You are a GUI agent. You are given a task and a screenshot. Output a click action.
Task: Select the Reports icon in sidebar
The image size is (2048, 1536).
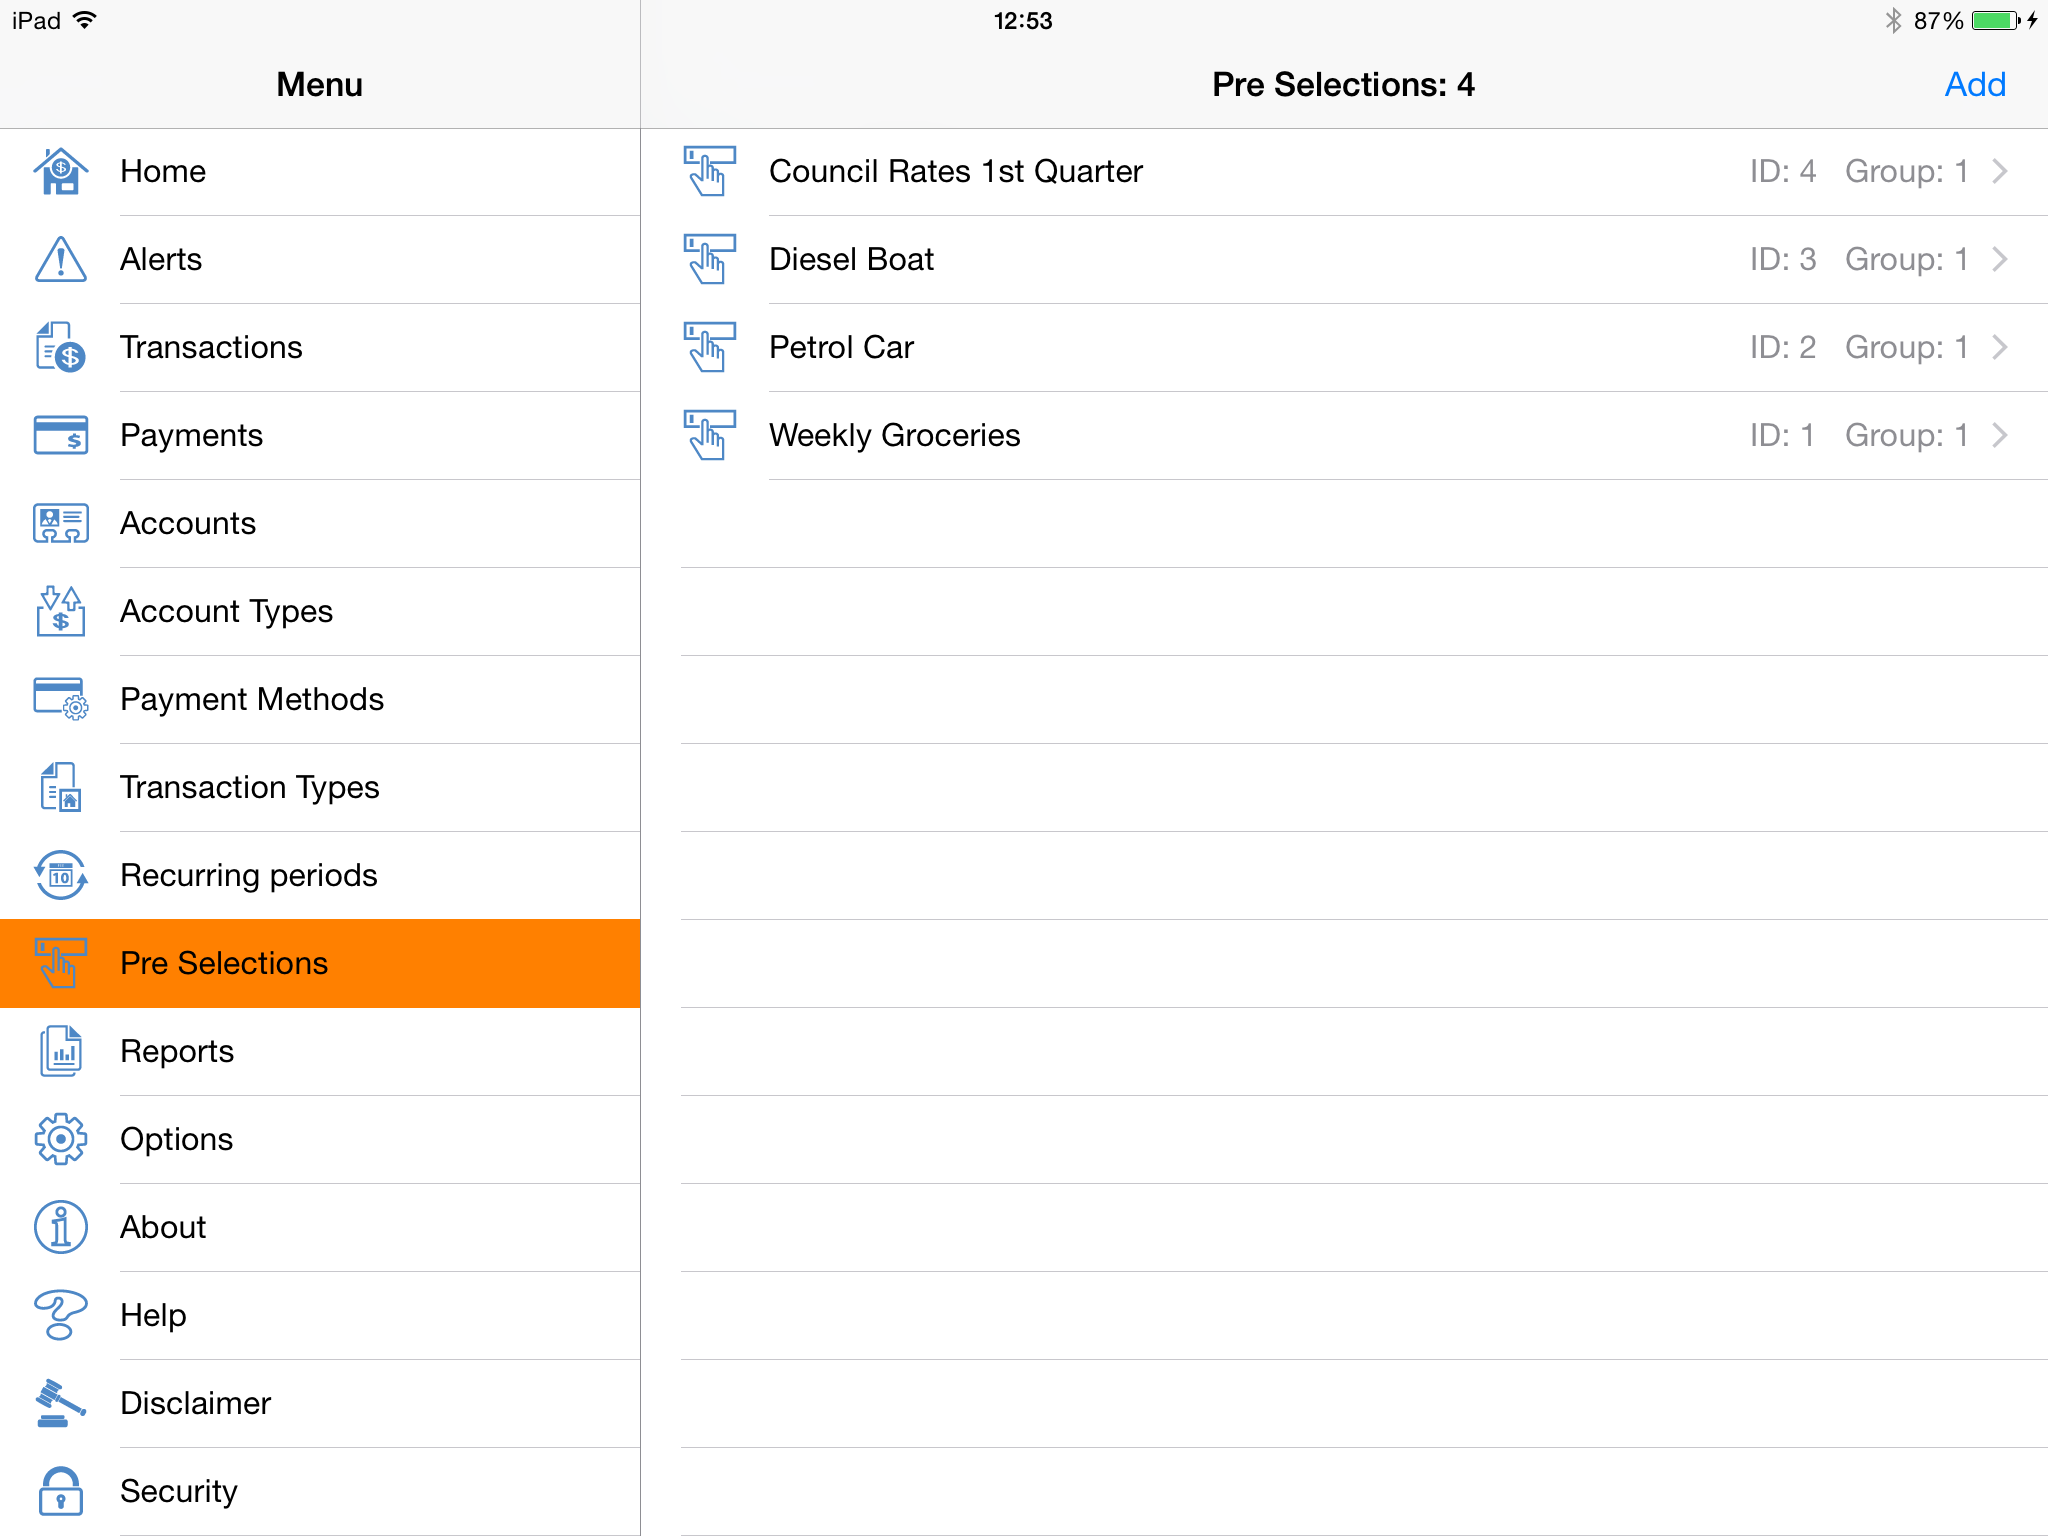point(60,1050)
